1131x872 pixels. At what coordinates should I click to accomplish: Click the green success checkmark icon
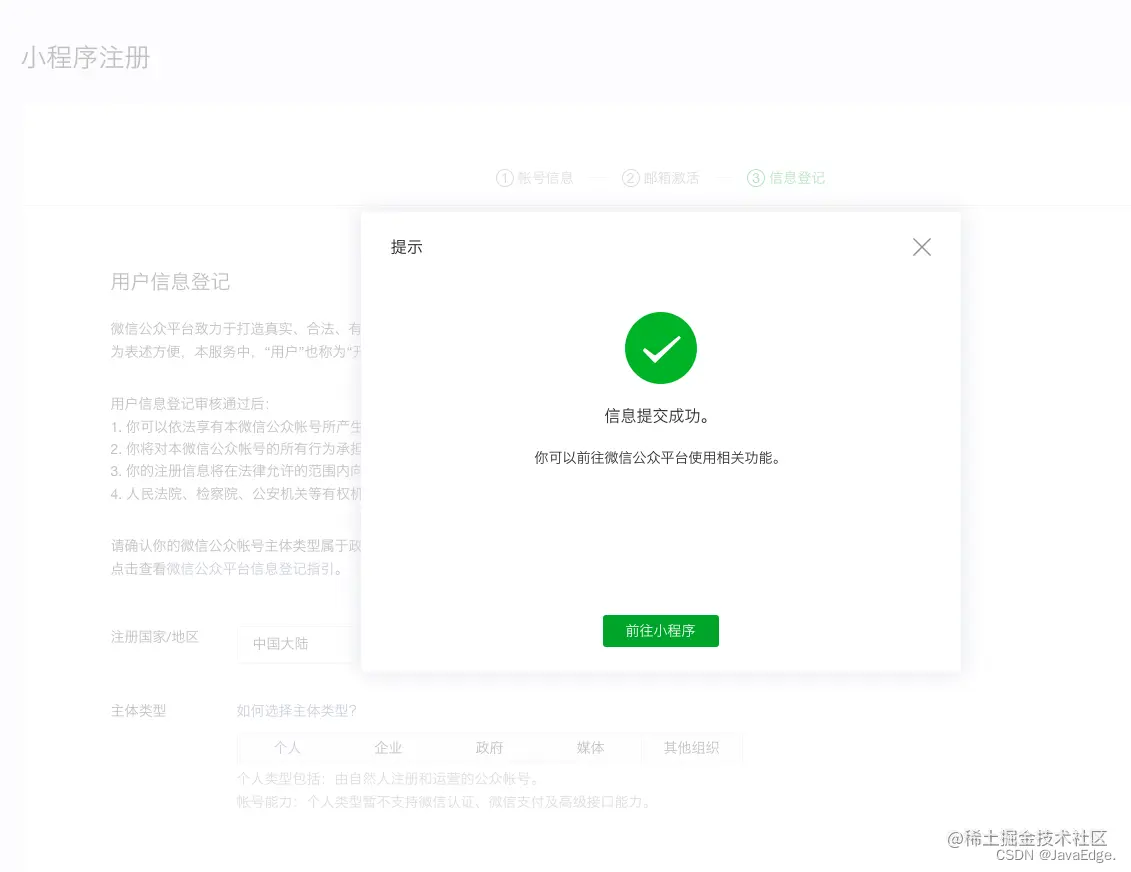(x=661, y=348)
